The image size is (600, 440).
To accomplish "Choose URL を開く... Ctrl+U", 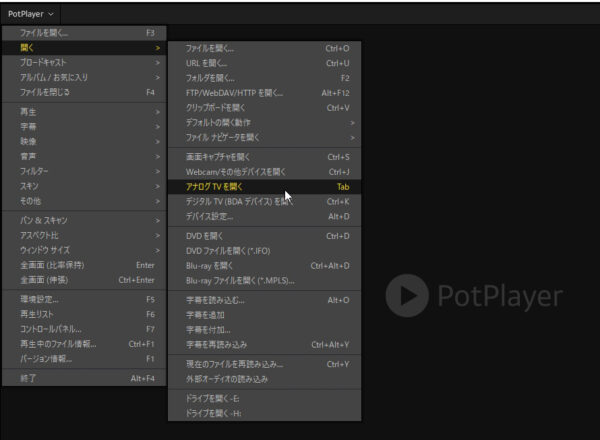I will point(264,63).
